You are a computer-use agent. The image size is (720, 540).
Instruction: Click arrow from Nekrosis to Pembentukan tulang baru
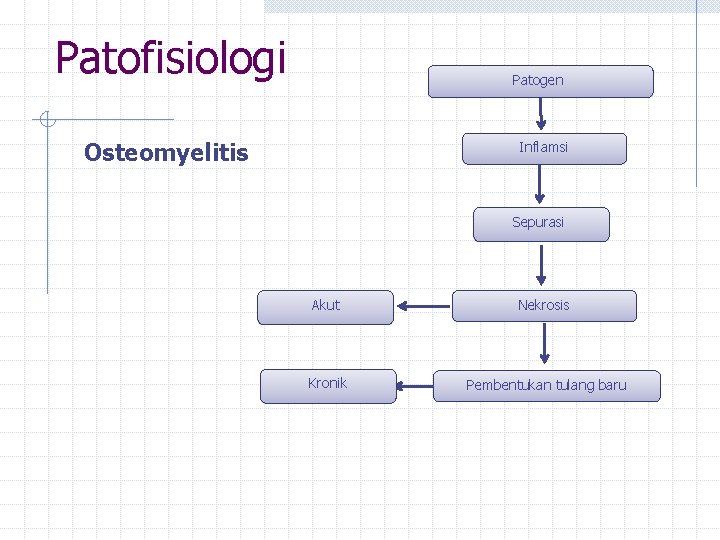545,343
